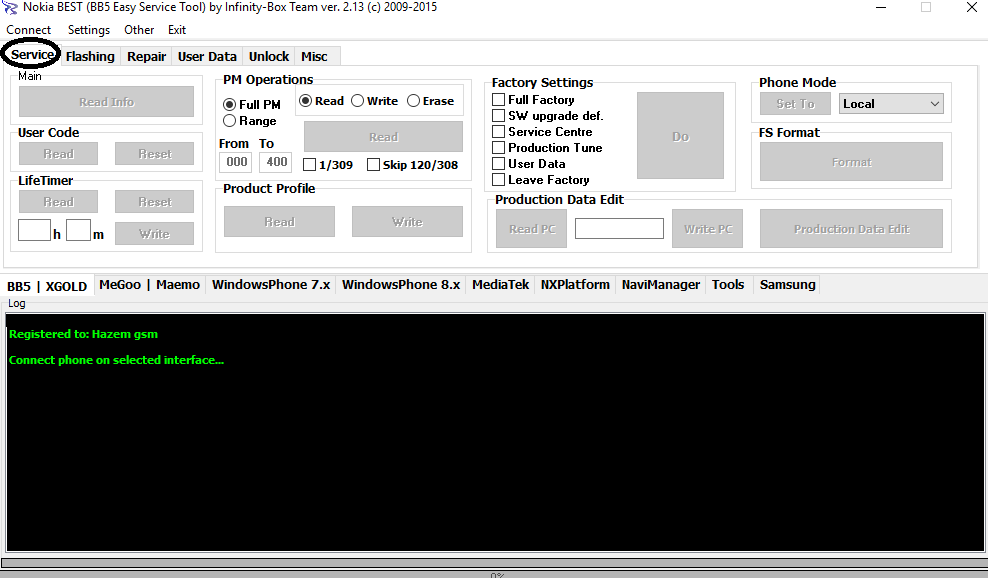Click the Write PC button
This screenshot has width=988, height=578.
coord(708,229)
